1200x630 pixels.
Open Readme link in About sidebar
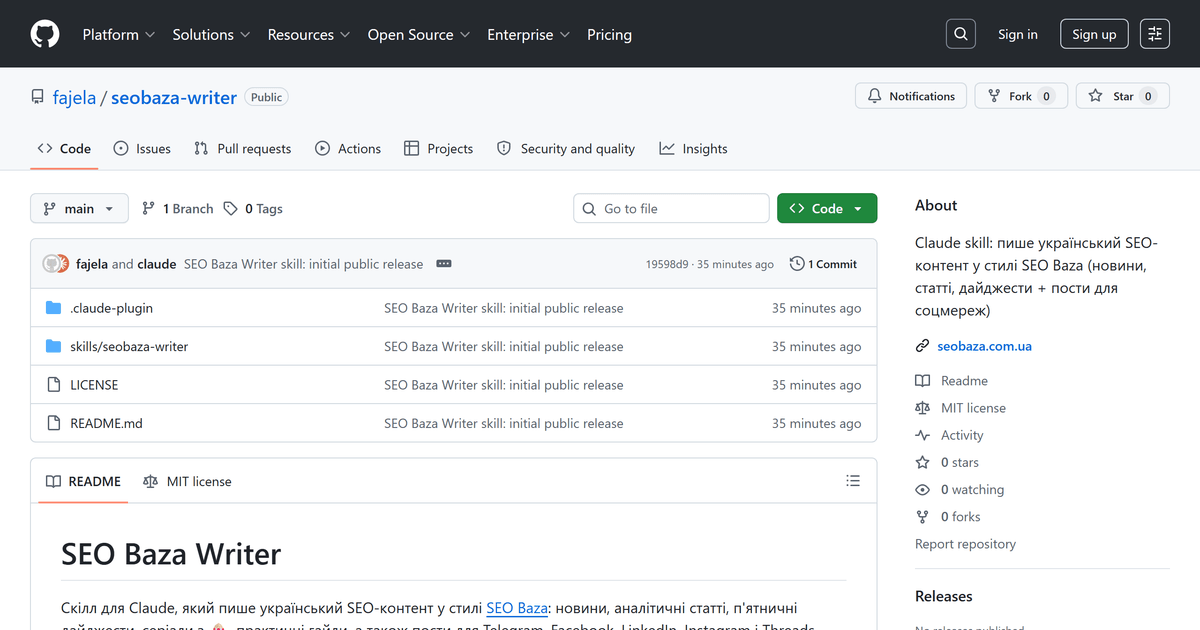coord(952,381)
